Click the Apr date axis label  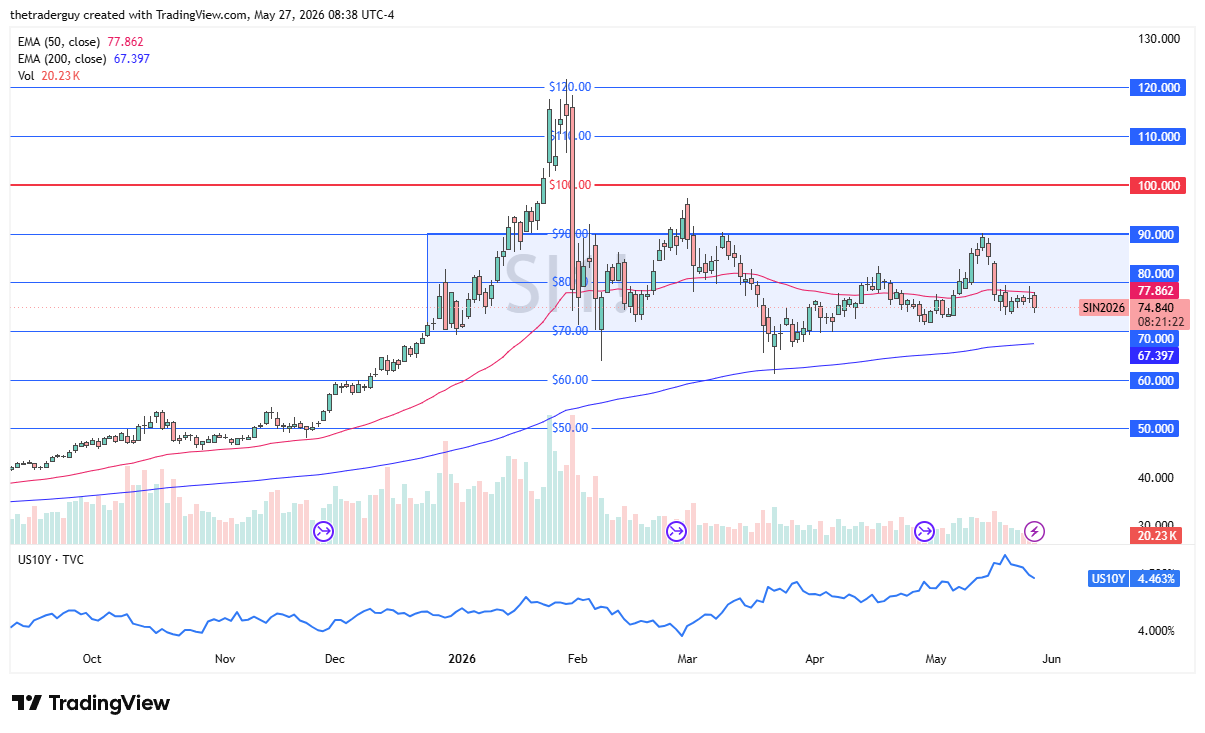coord(815,659)
